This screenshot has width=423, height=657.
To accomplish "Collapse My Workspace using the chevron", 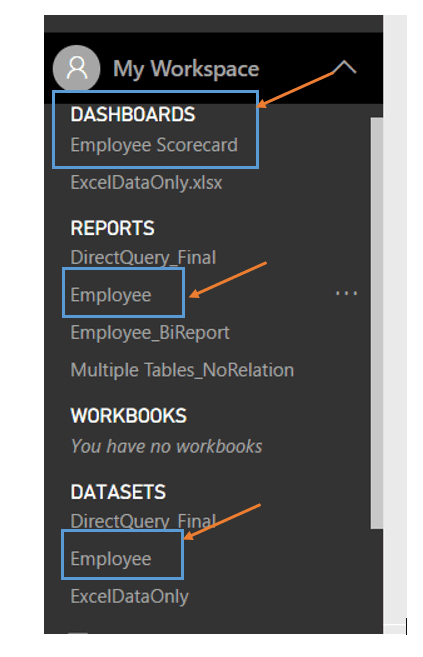I will point(344,67).
